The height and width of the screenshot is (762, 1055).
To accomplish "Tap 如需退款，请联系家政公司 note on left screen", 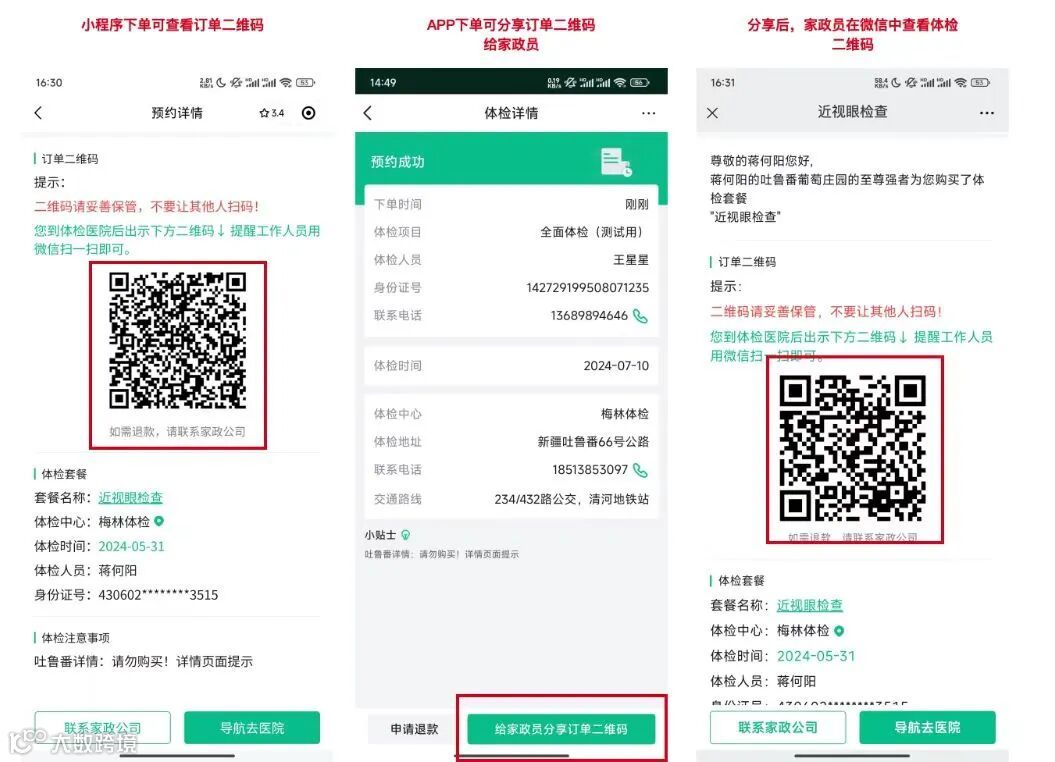I will 178,432.
